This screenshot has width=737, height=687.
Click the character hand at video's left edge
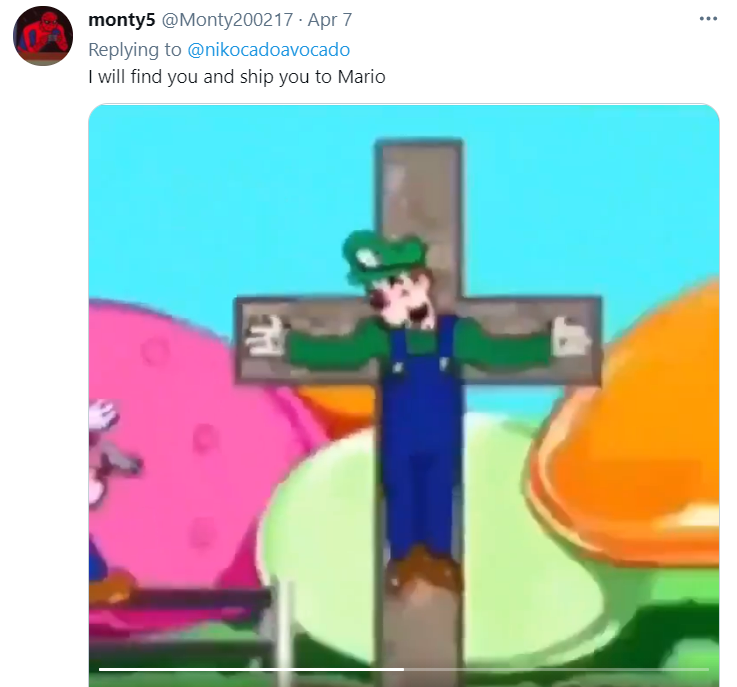click(x=102, y=414)
